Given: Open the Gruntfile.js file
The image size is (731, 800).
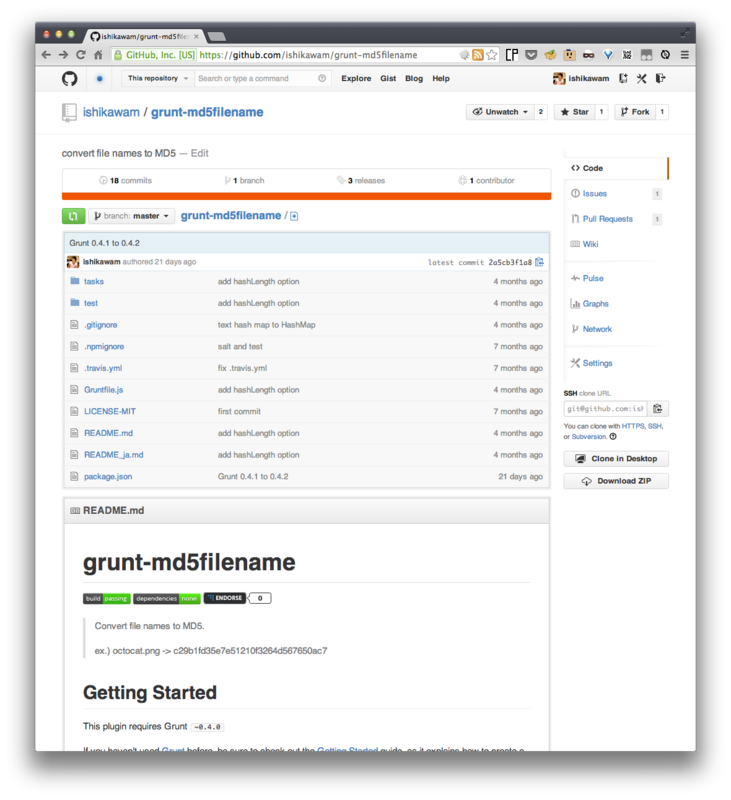Looking at the screenshot, I should click(x=104, y=390).
